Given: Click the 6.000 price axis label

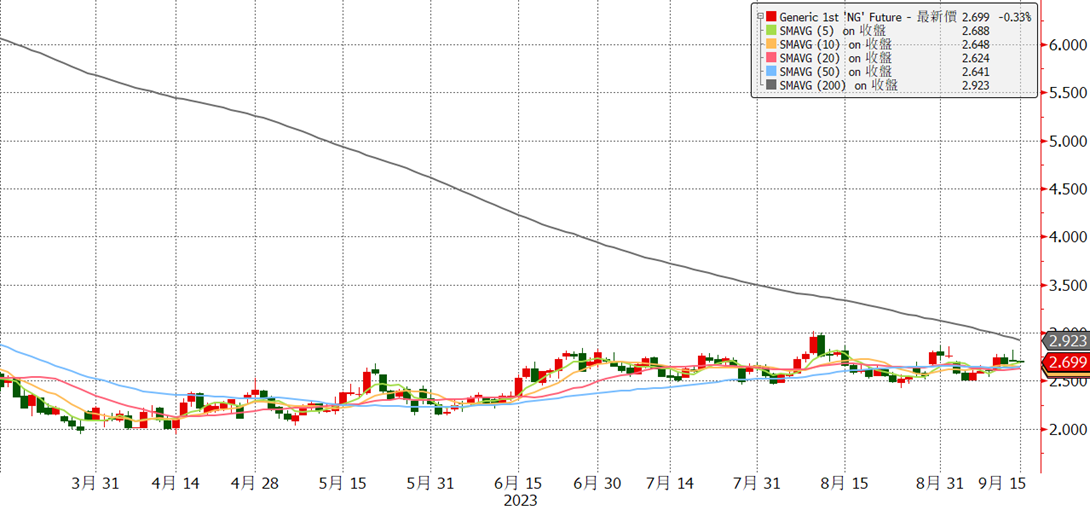Looking at the screenshot, I should [x=1068, y=45].
